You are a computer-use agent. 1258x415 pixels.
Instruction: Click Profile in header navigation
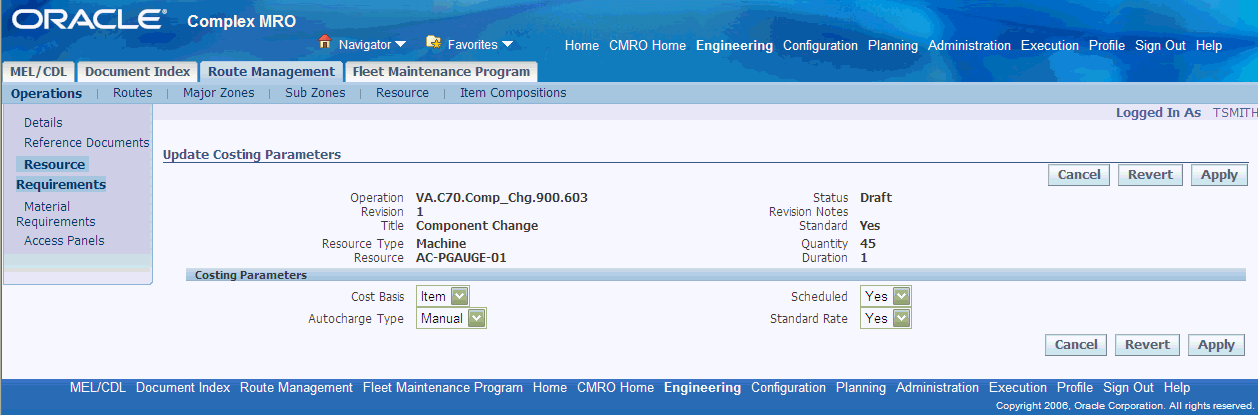pos(1107,45)
